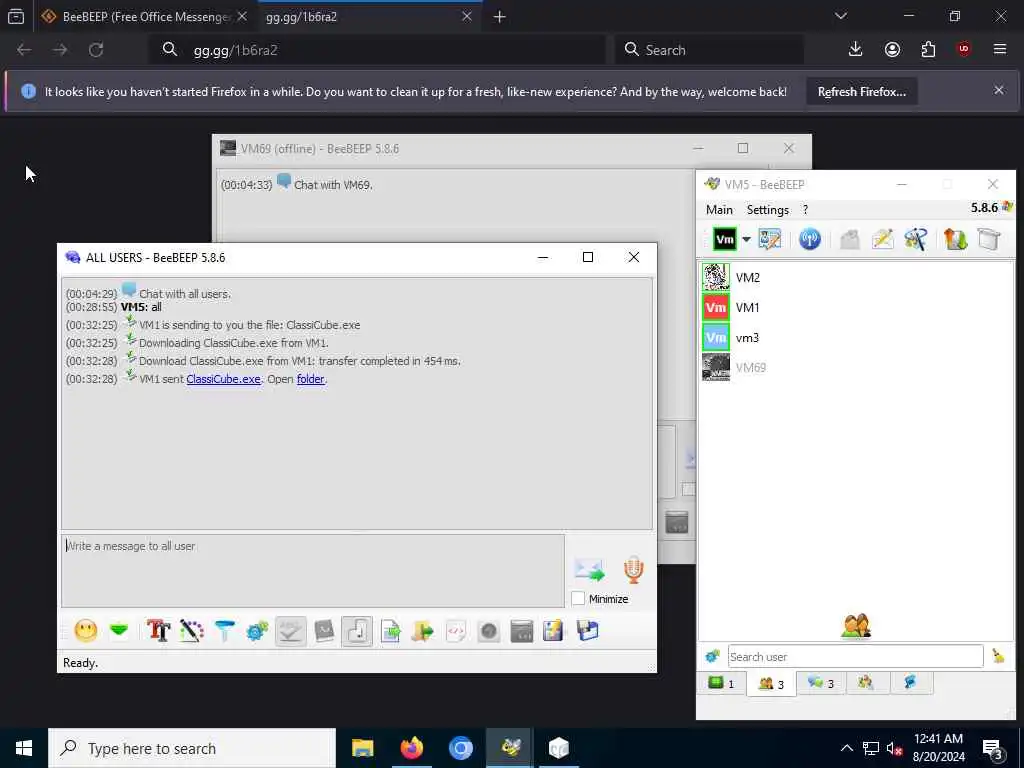This screenshot has height=768, width=1024.
Task: Click the two-people icon above search box
Action: point(856,626)
